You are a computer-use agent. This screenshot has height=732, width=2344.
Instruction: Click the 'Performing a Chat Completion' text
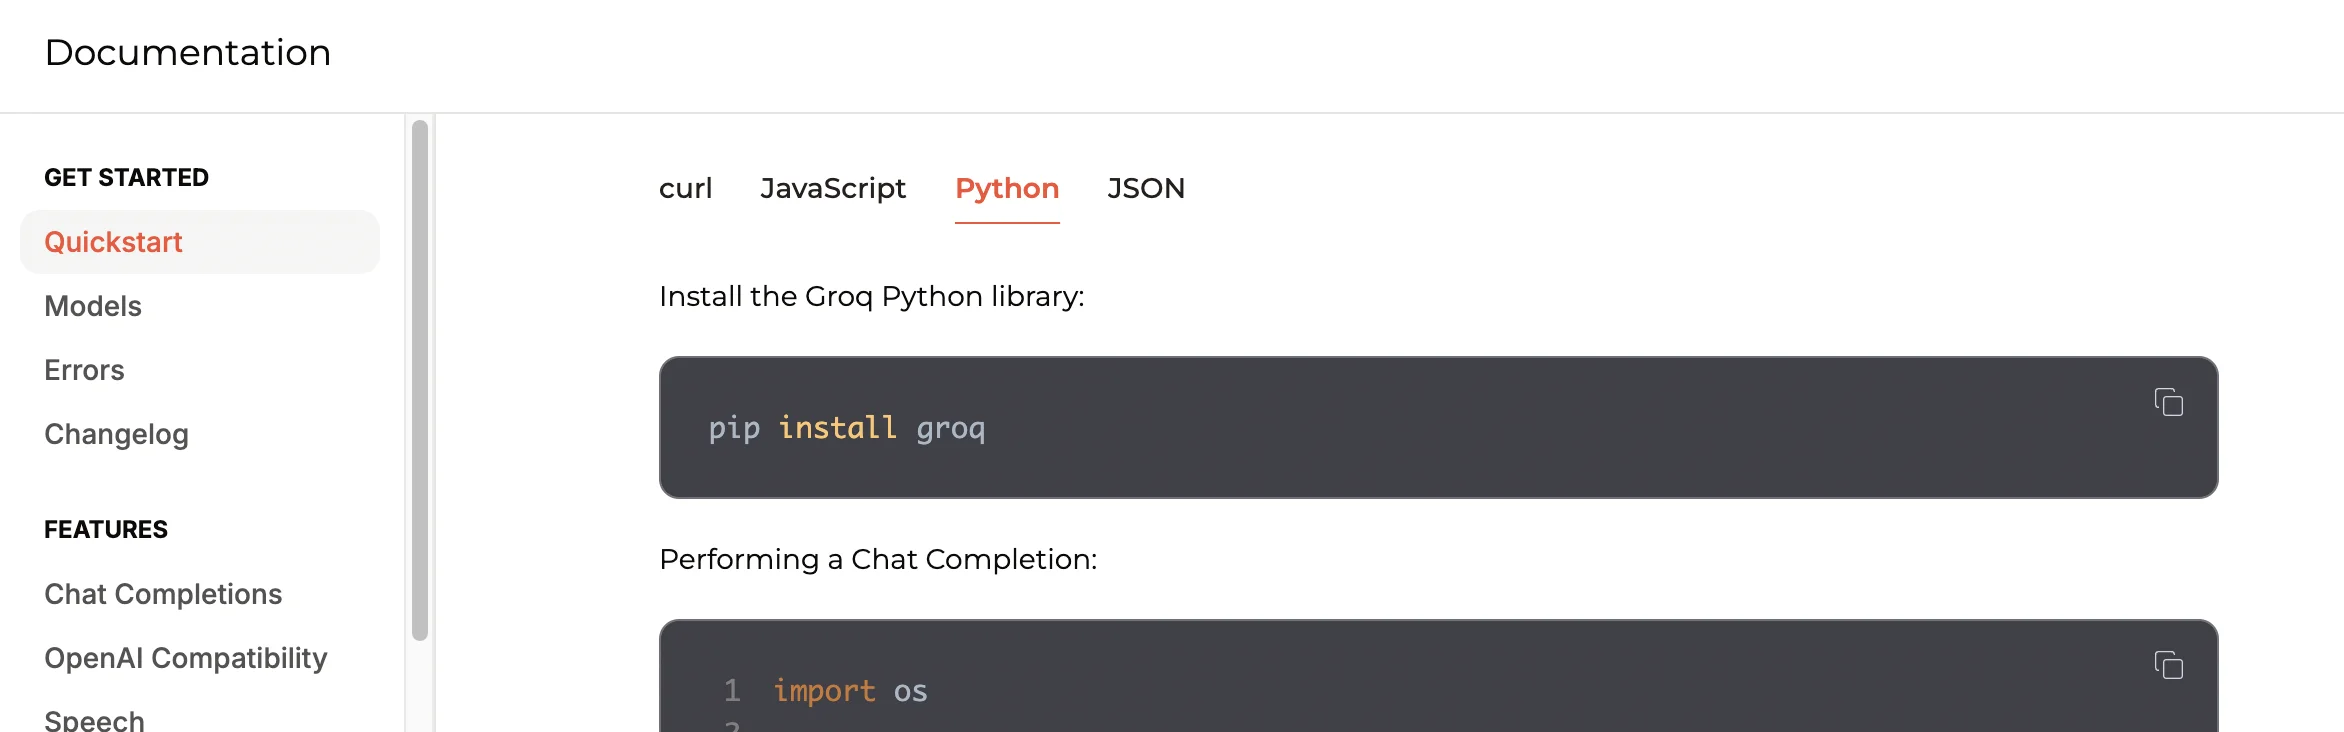(878, 559)
